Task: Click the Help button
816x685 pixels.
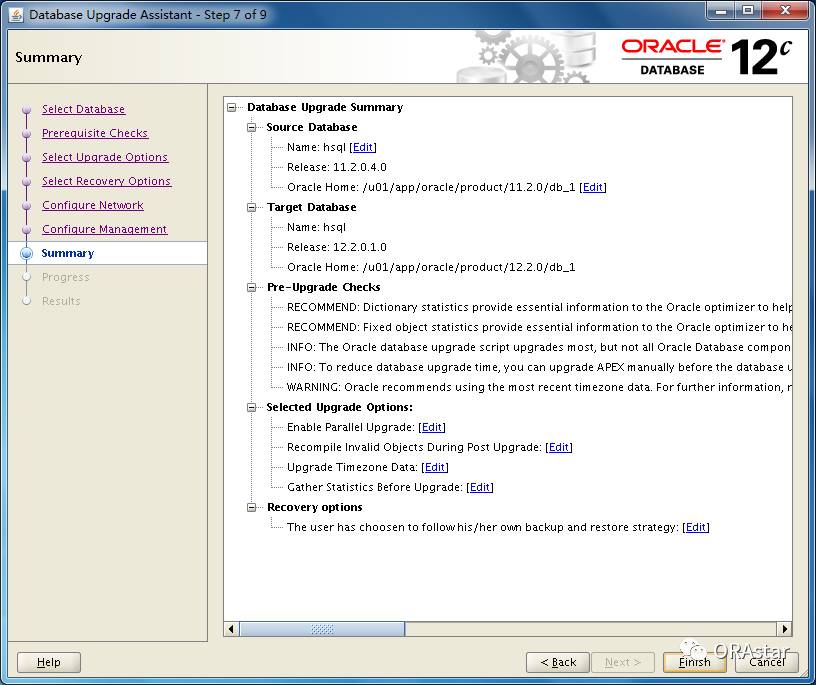Action: [49, 663]
